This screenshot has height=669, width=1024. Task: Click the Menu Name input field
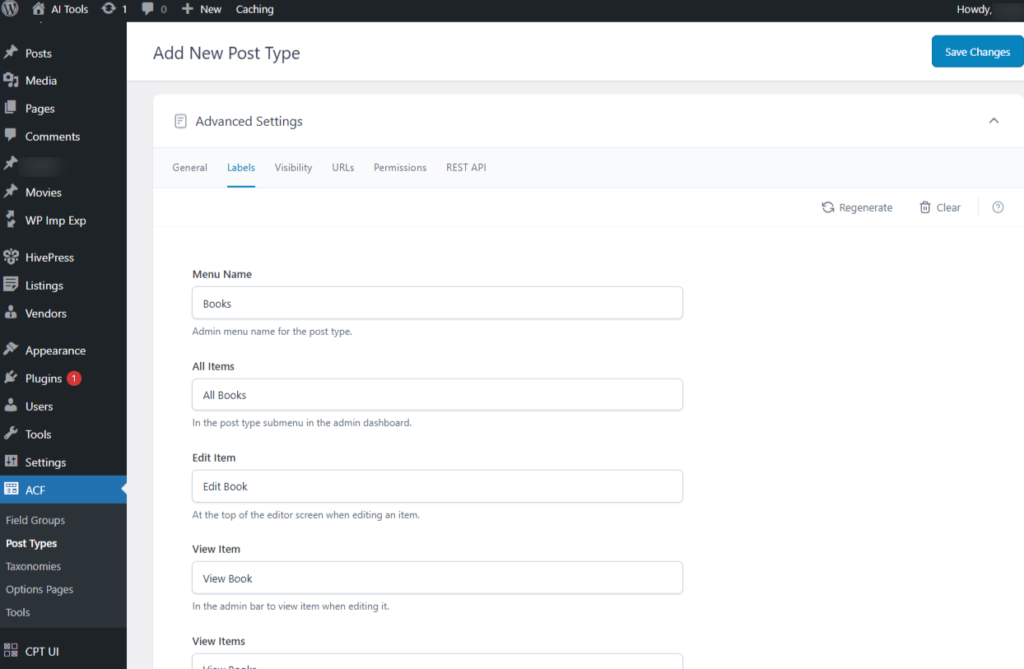coord(437,303)
